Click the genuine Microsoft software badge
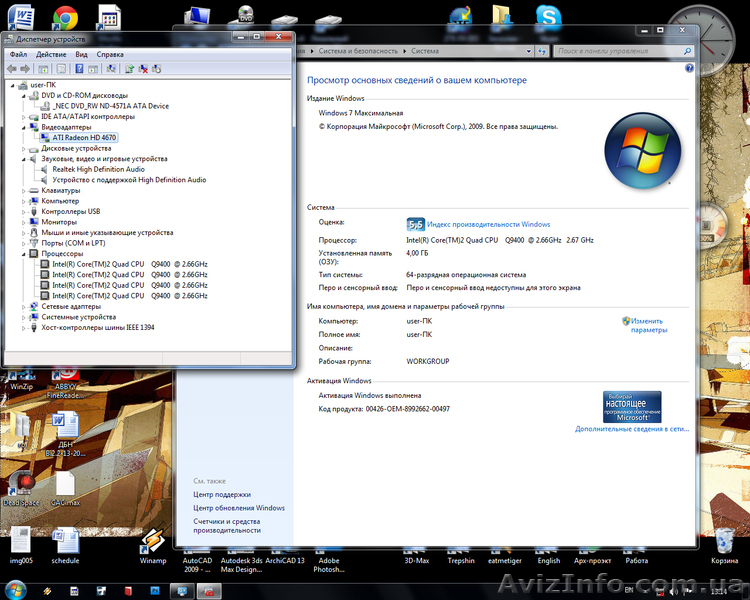Image resolution: width=750 pixels, height=600 pixels. (632, 407)
